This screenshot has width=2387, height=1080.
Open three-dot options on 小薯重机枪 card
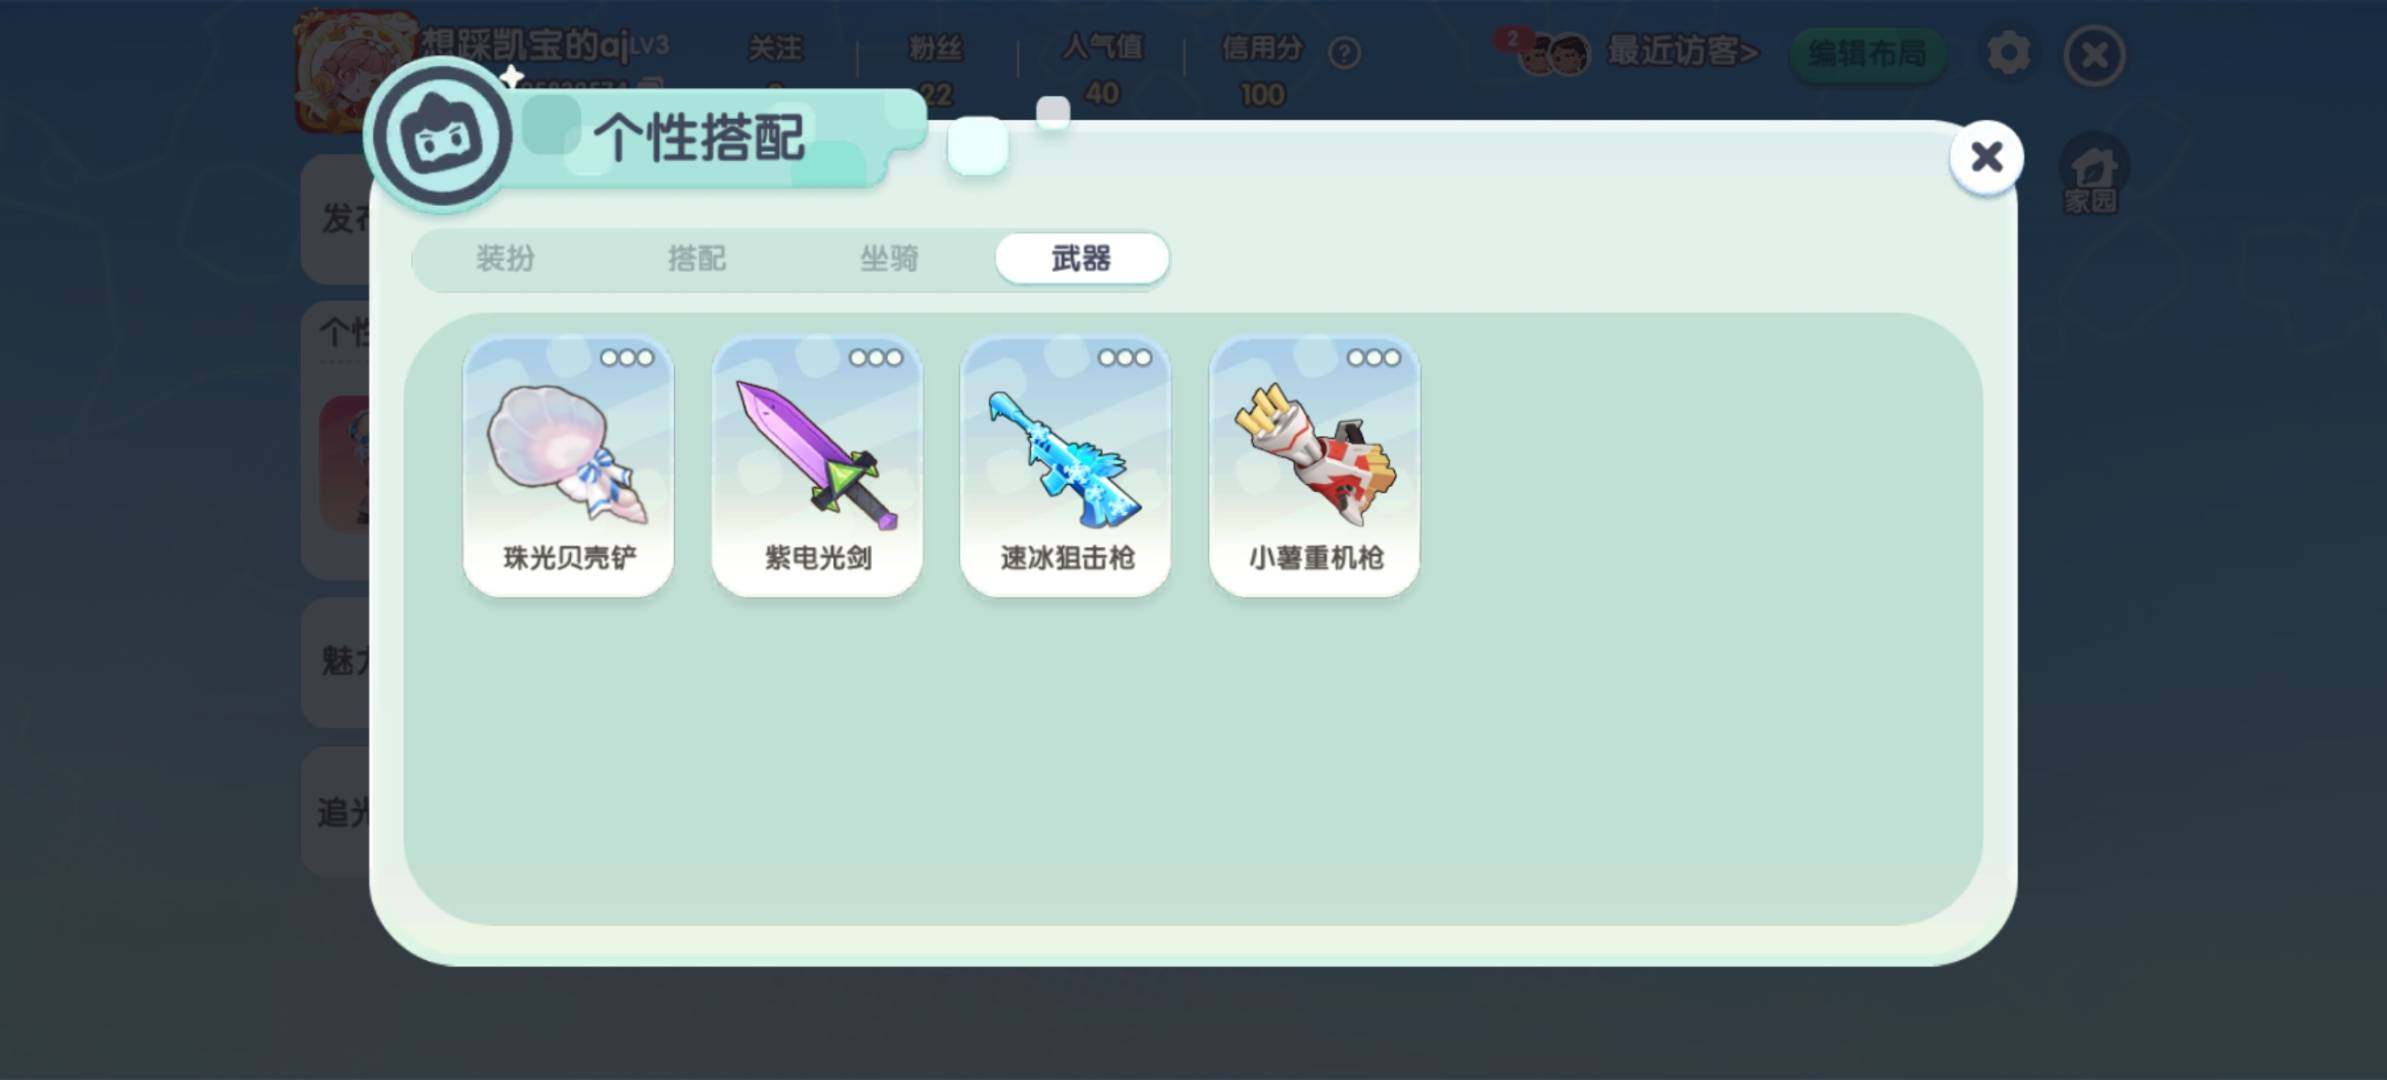click(1374, 358)
